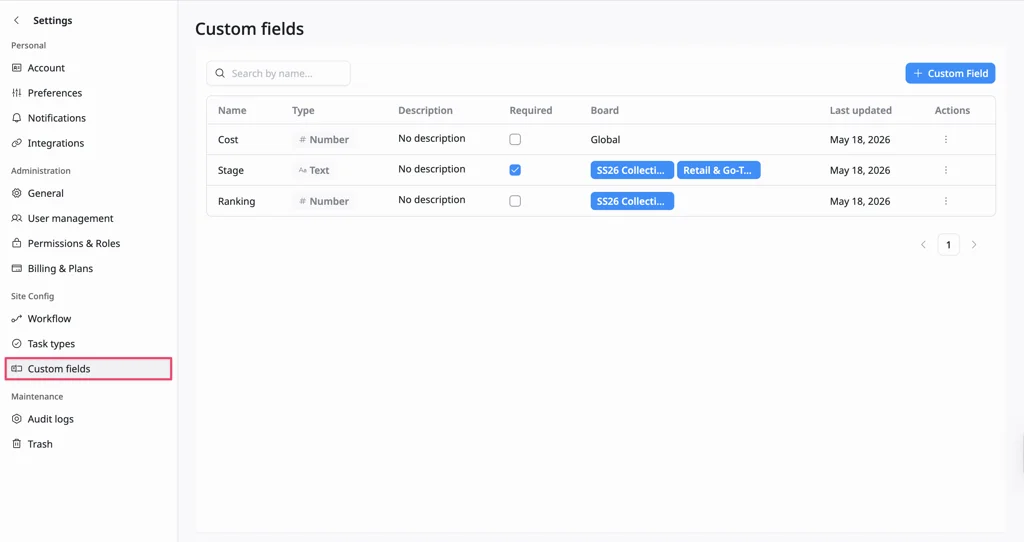Click May 18, 2026 in Ranking row
This screenshot has height=542, width=1024.
[x=860, y=201]
